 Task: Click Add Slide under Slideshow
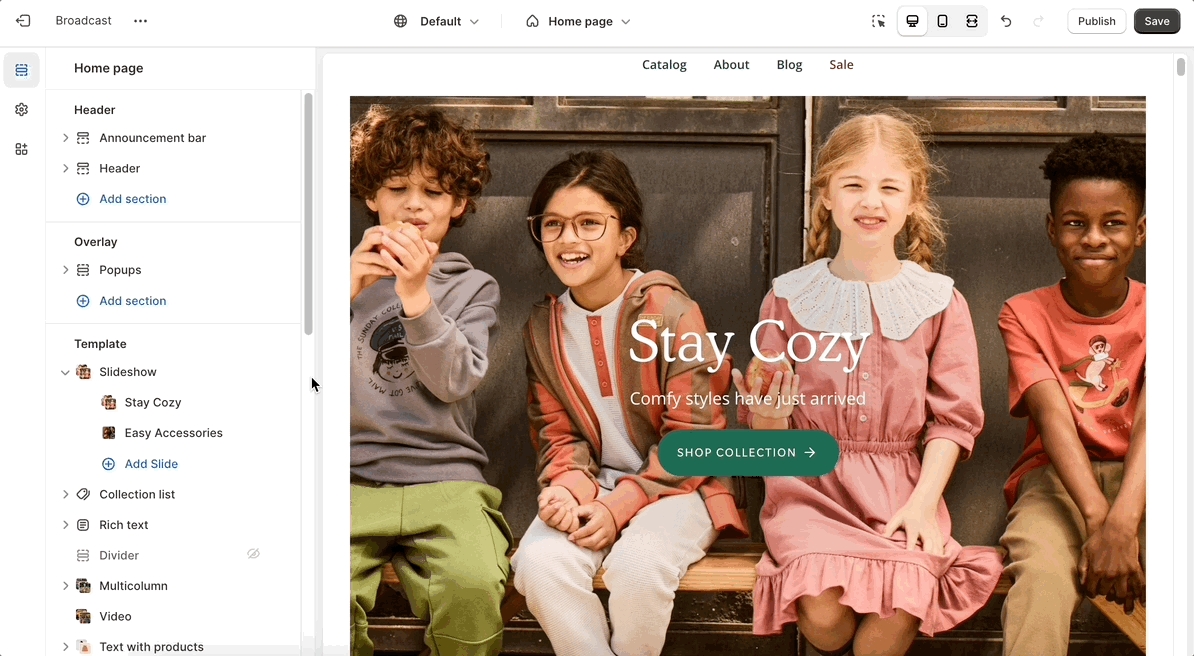click(150, 464)
